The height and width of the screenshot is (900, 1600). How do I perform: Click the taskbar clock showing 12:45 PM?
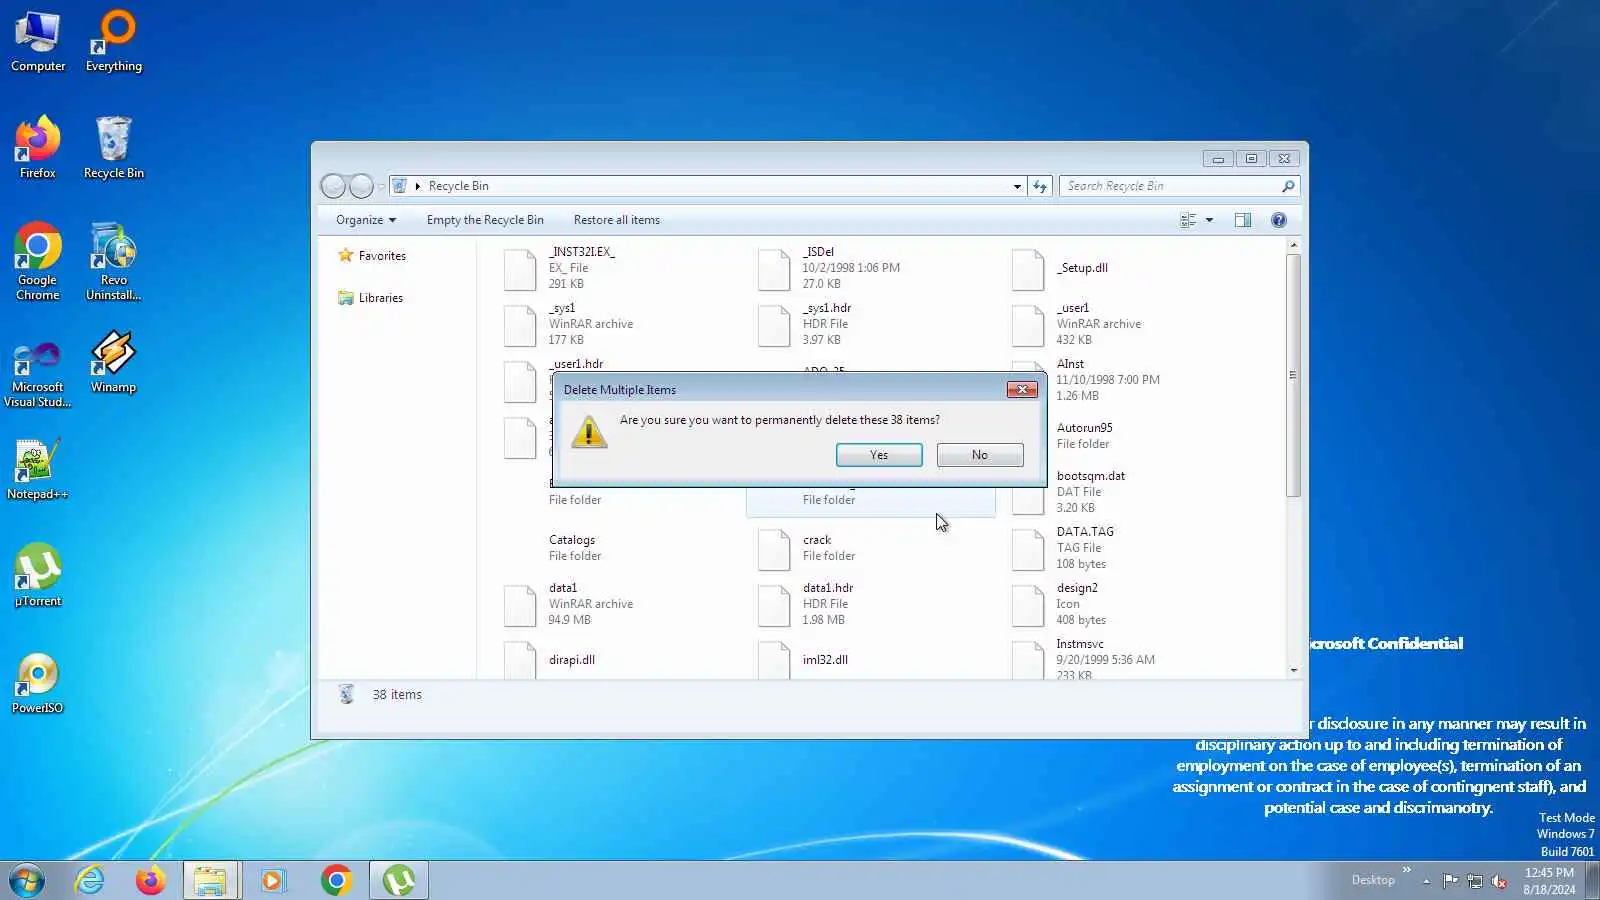(x=1549, y=881)
